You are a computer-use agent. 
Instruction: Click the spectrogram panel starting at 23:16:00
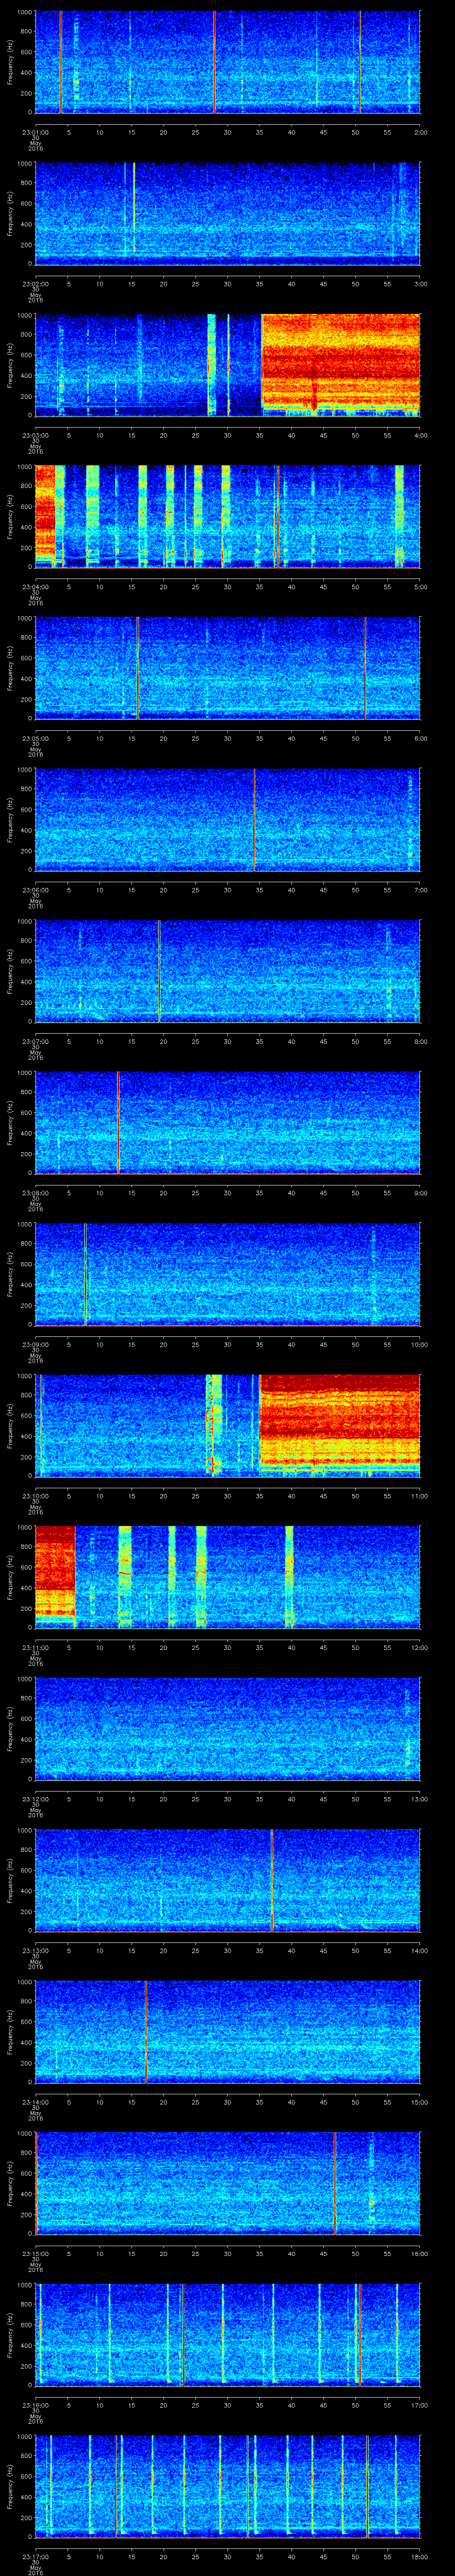tap(228, 2335)
